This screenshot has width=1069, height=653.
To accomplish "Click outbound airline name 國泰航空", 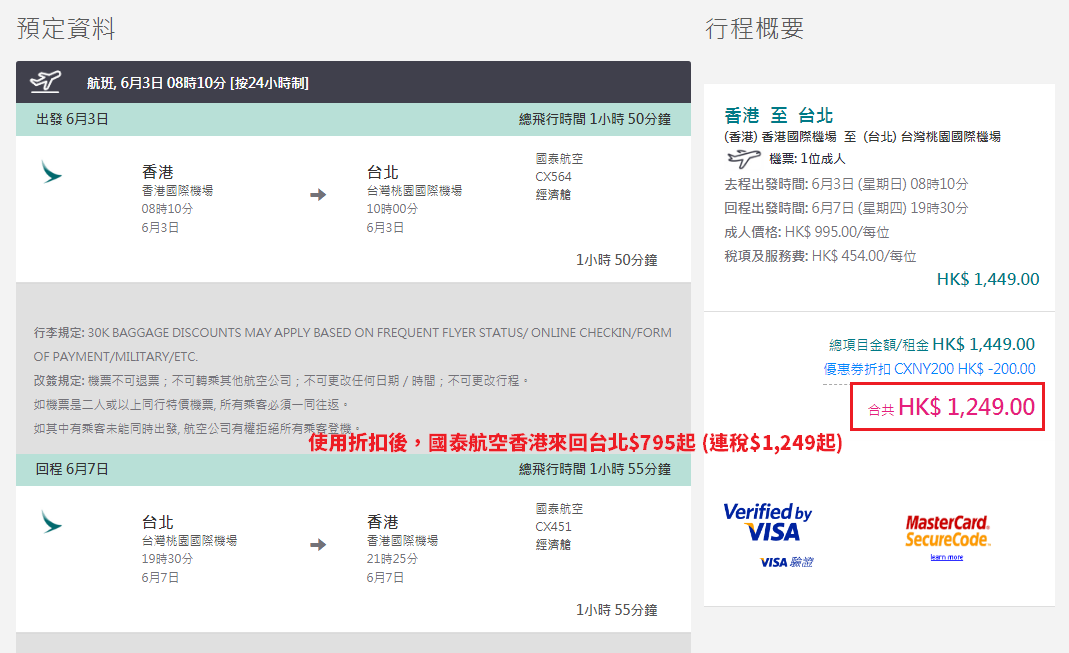I will point(559,159).
